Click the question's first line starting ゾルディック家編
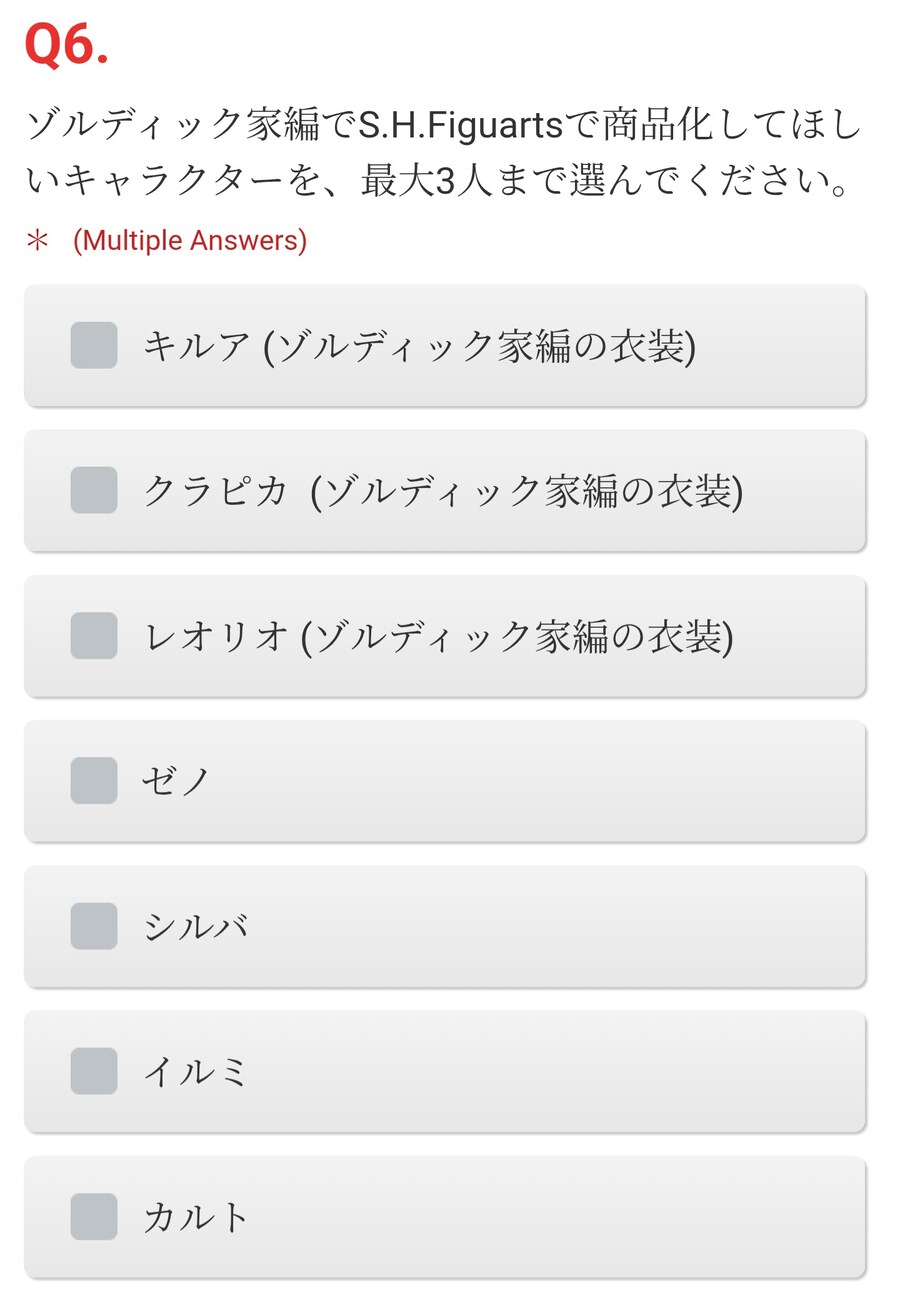Image resolution: width=900 pixels, height=1299 pixels. click(x=441, y=126)
